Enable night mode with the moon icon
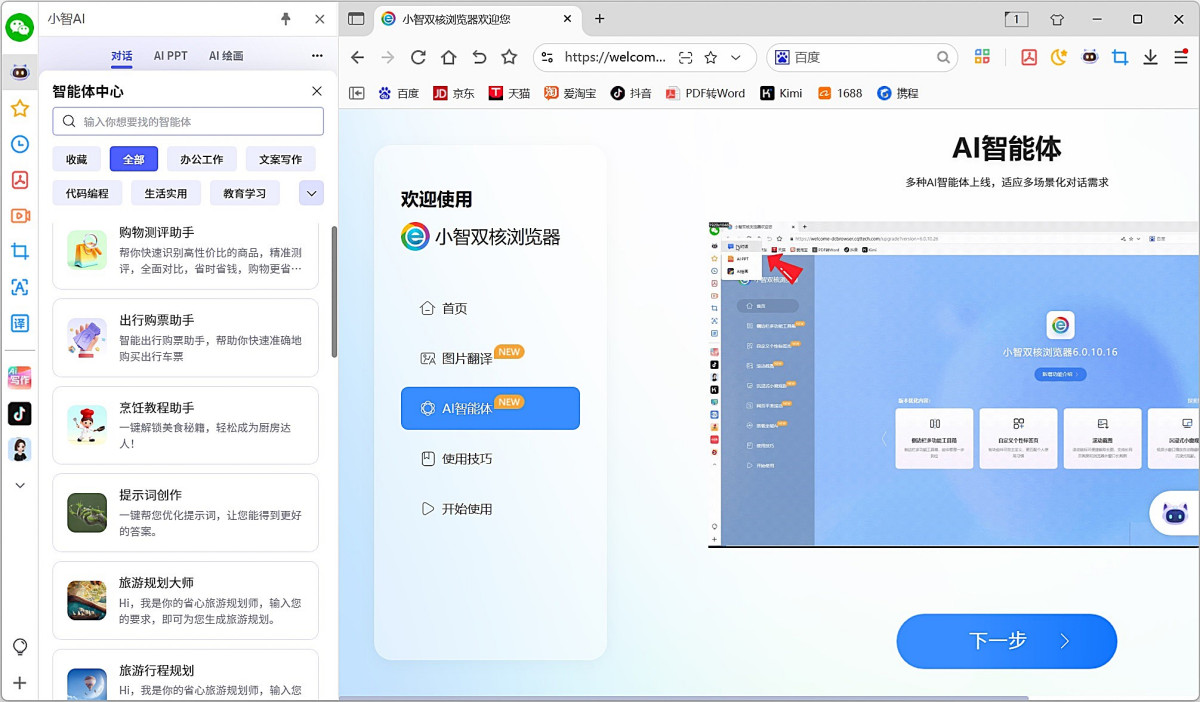This screenshot has height=702, width=1200. 1059,58
